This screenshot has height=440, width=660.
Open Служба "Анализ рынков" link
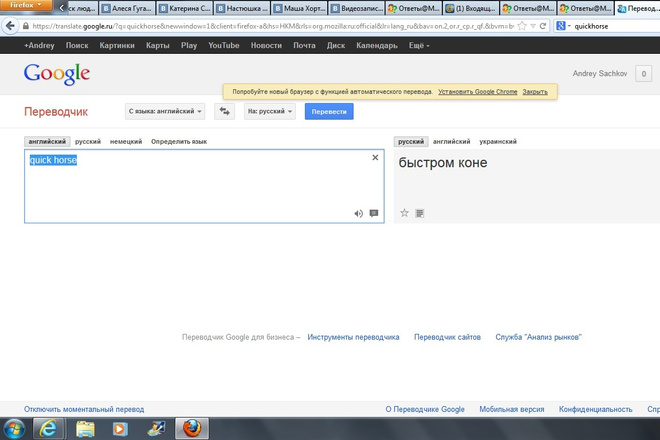coord(538,337)
